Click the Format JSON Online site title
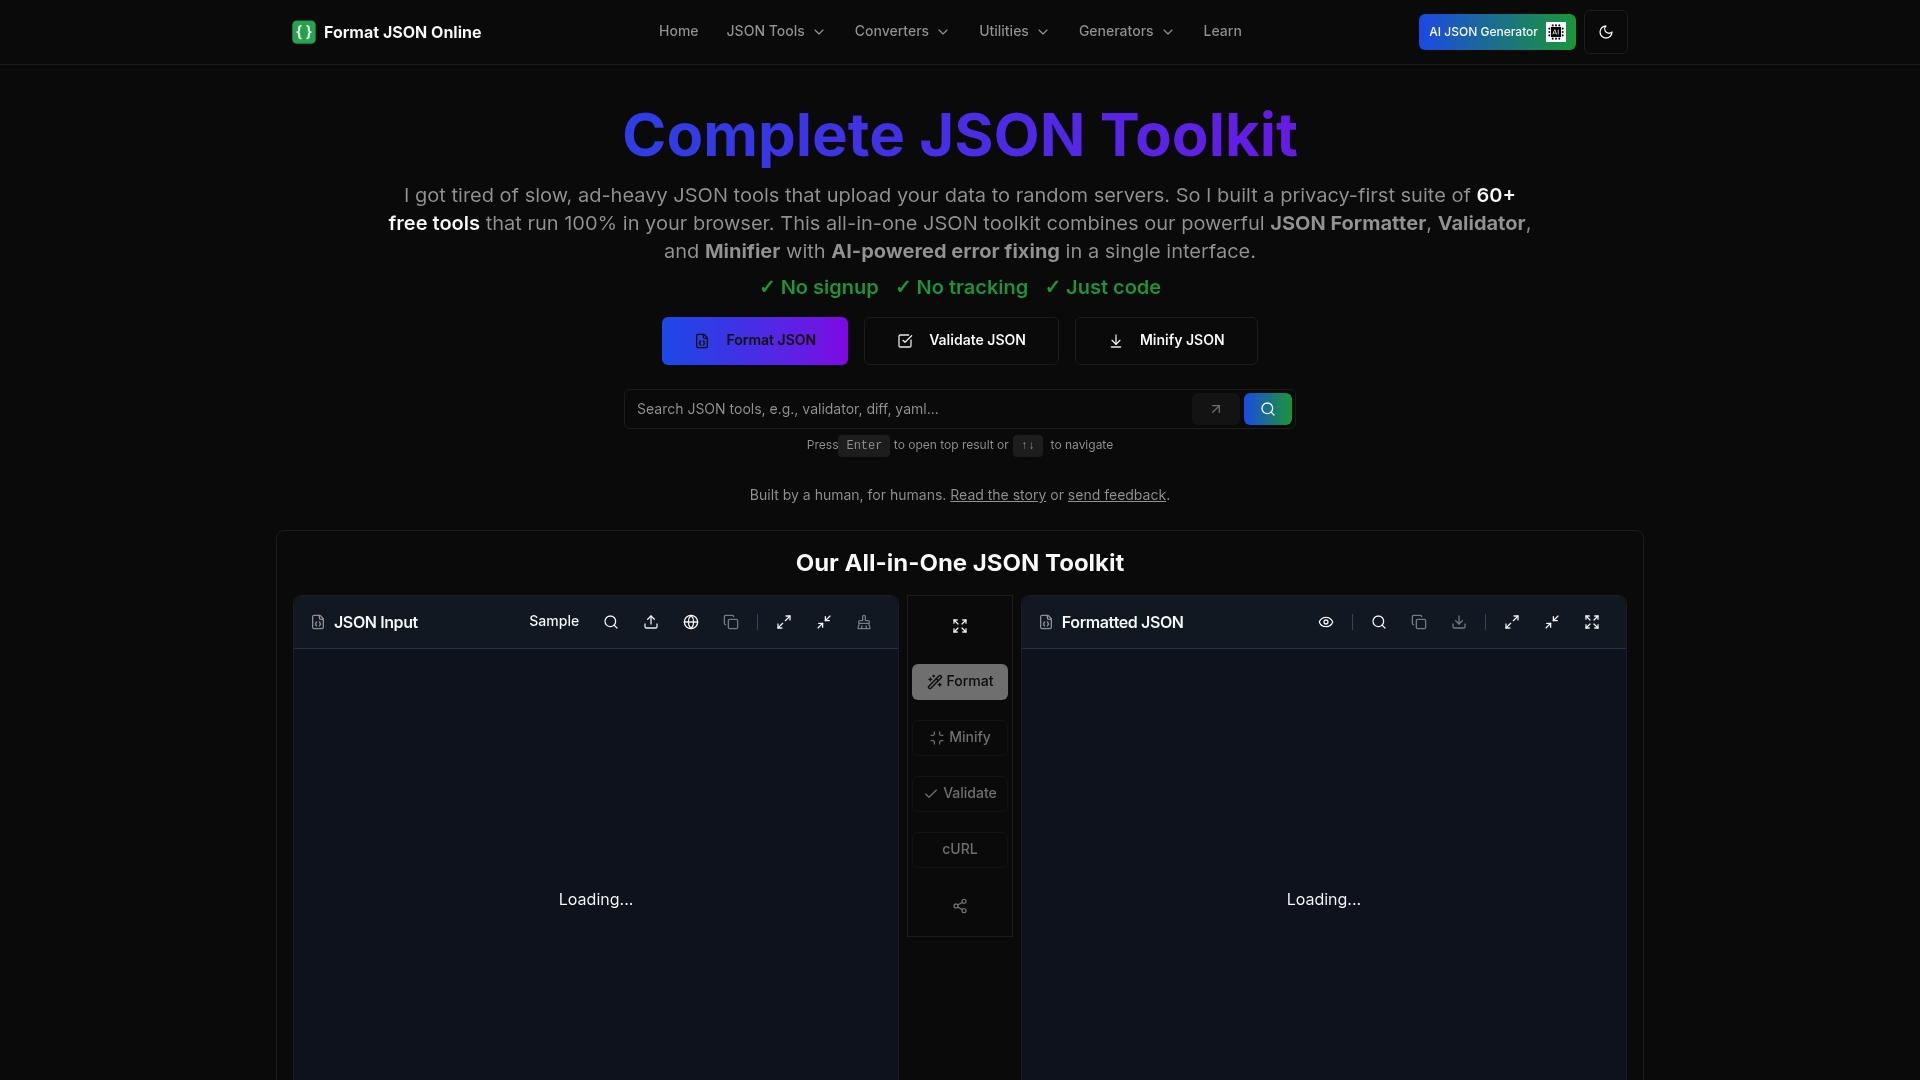1920x1080 pixels. 402,32
